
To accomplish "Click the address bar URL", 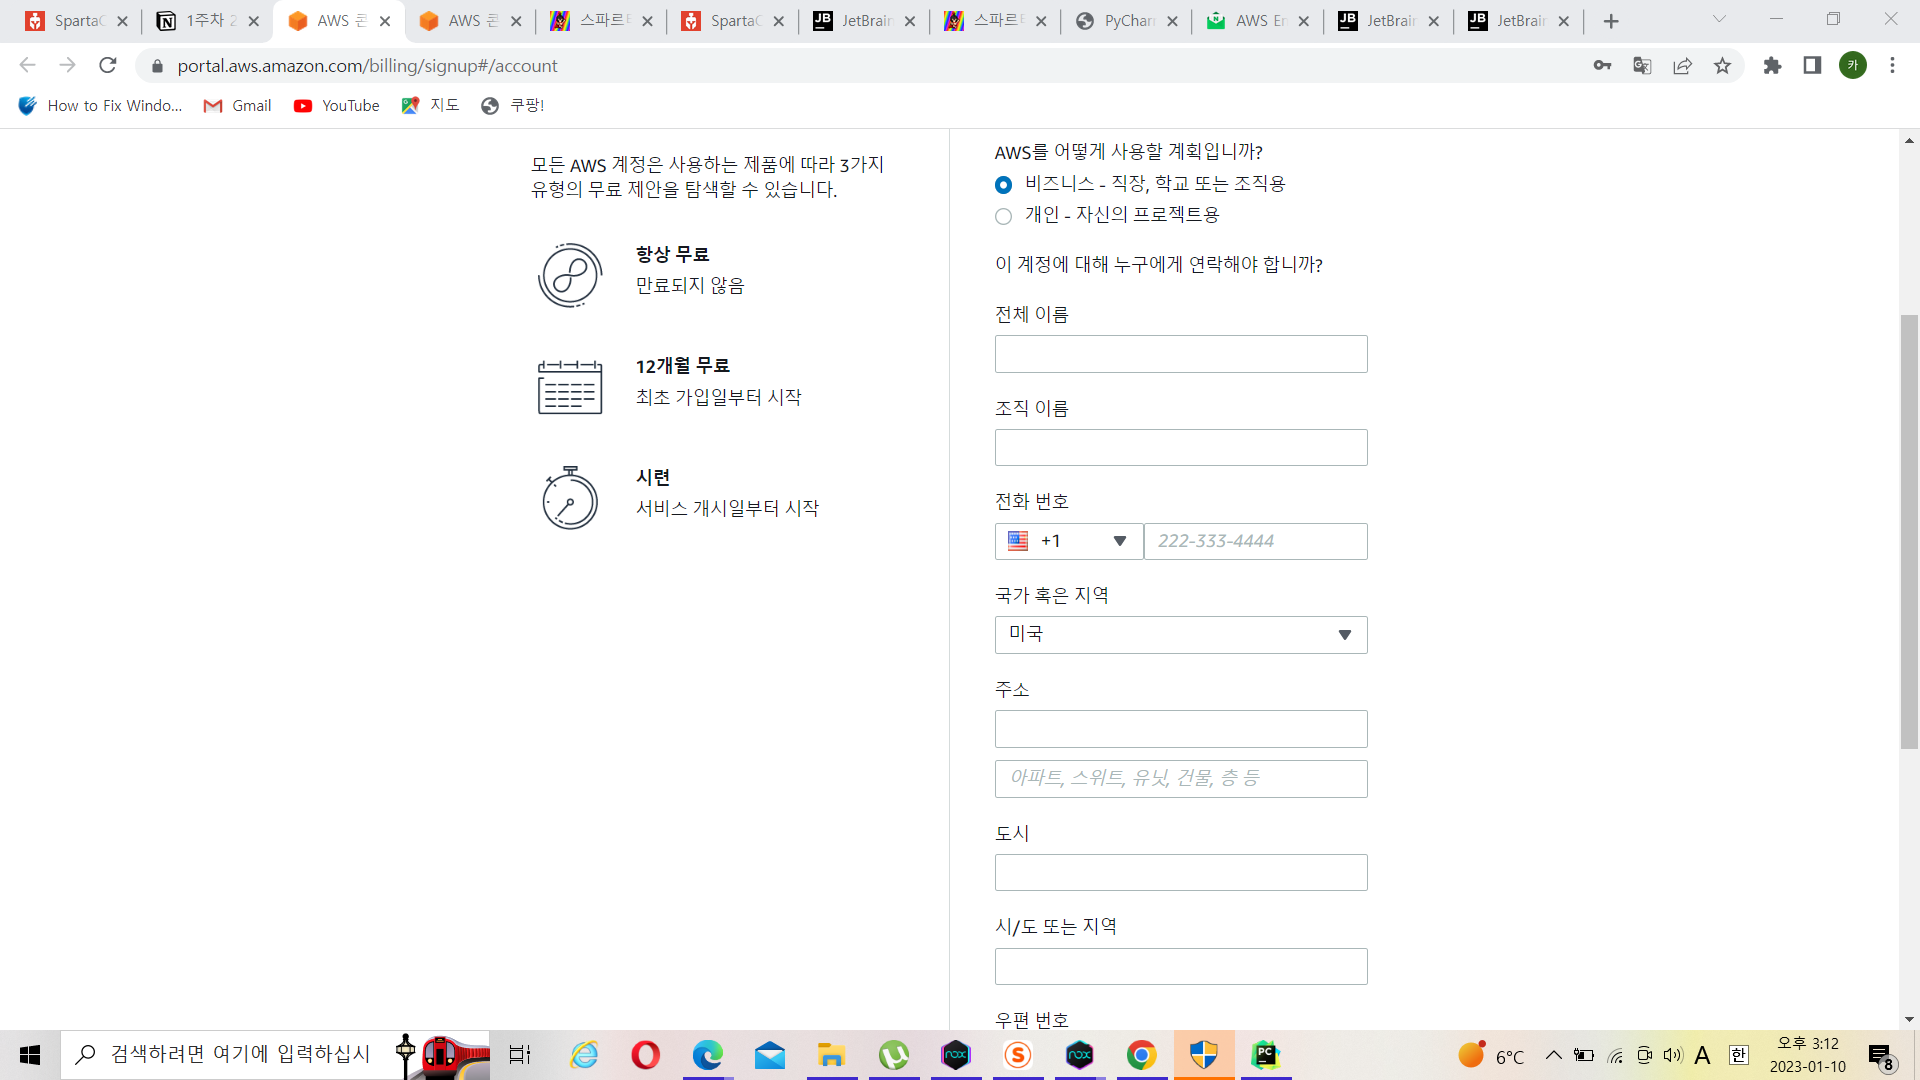I will click(367, 66).
